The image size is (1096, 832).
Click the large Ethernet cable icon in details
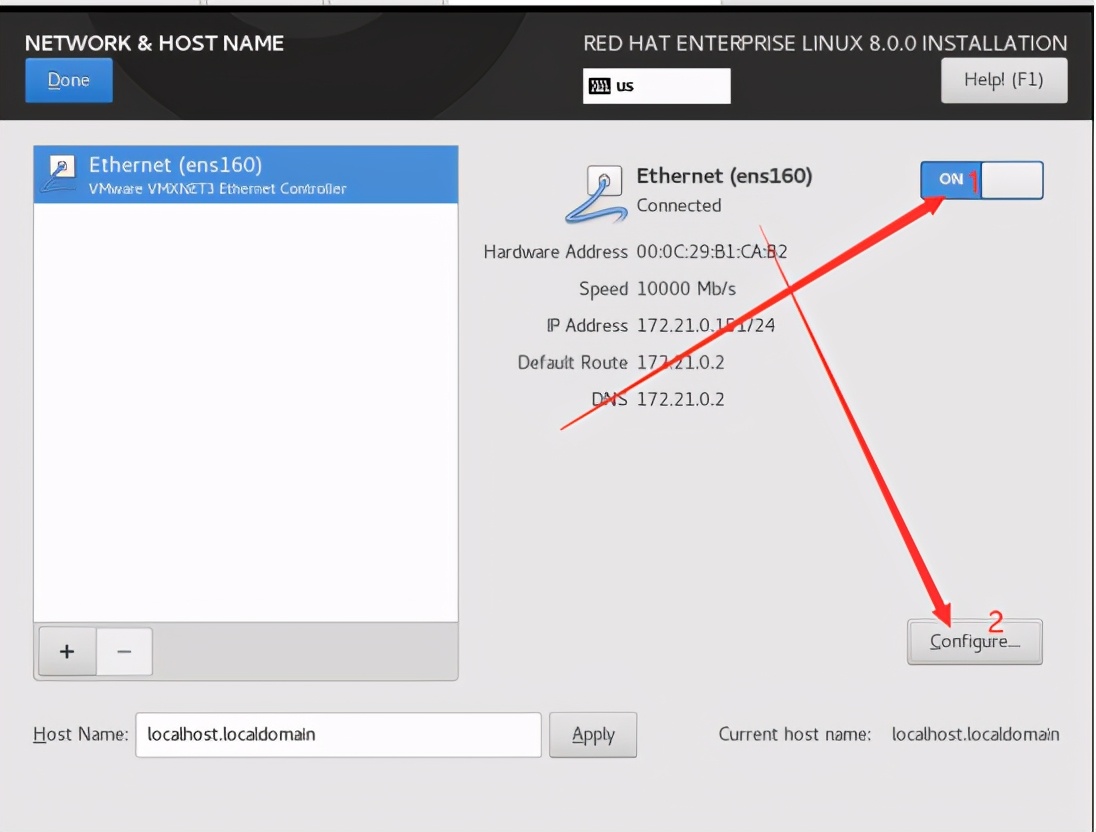coord(596,195)
